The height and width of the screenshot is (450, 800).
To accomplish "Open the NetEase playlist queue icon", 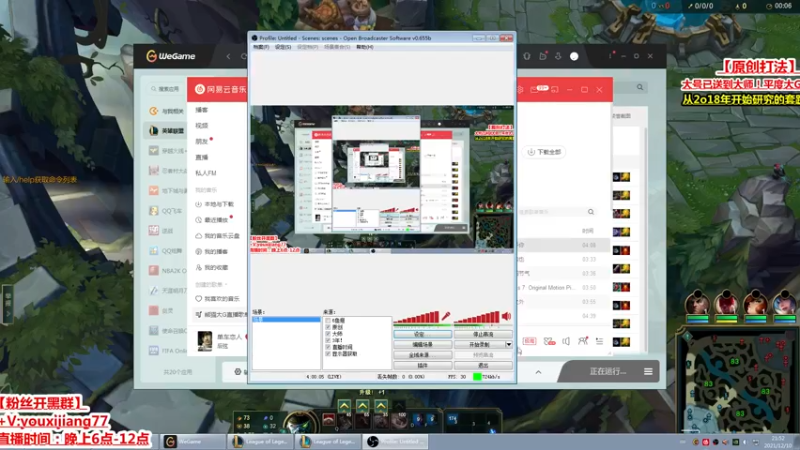I will pos(599,341).
